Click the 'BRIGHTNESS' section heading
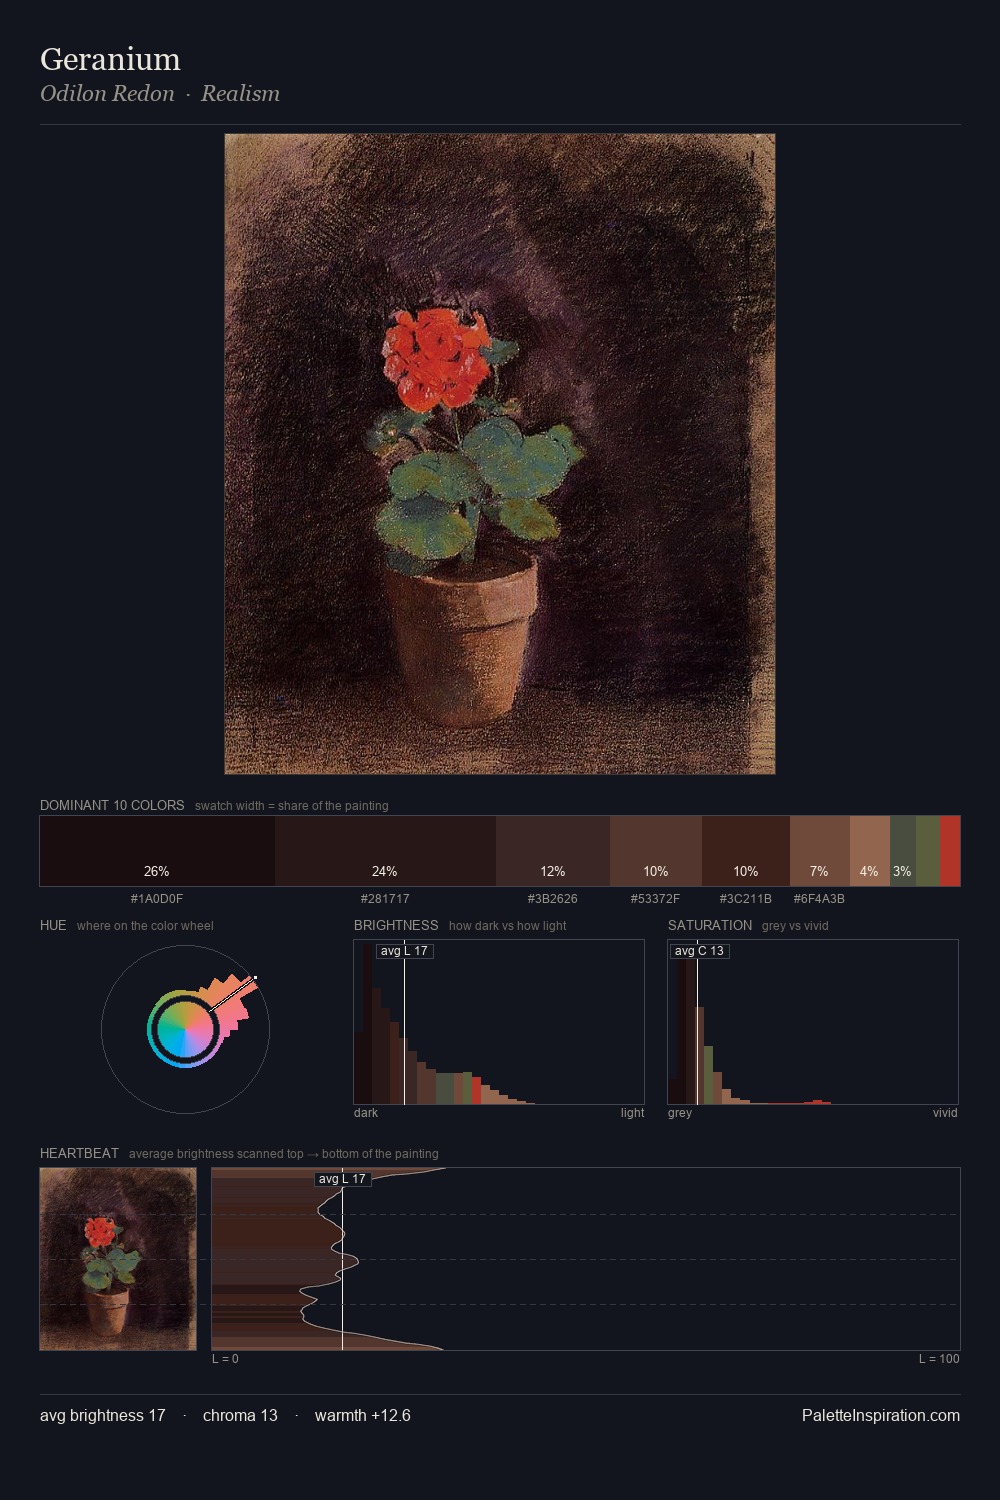 pyautogui.click(x=396, y=925)
